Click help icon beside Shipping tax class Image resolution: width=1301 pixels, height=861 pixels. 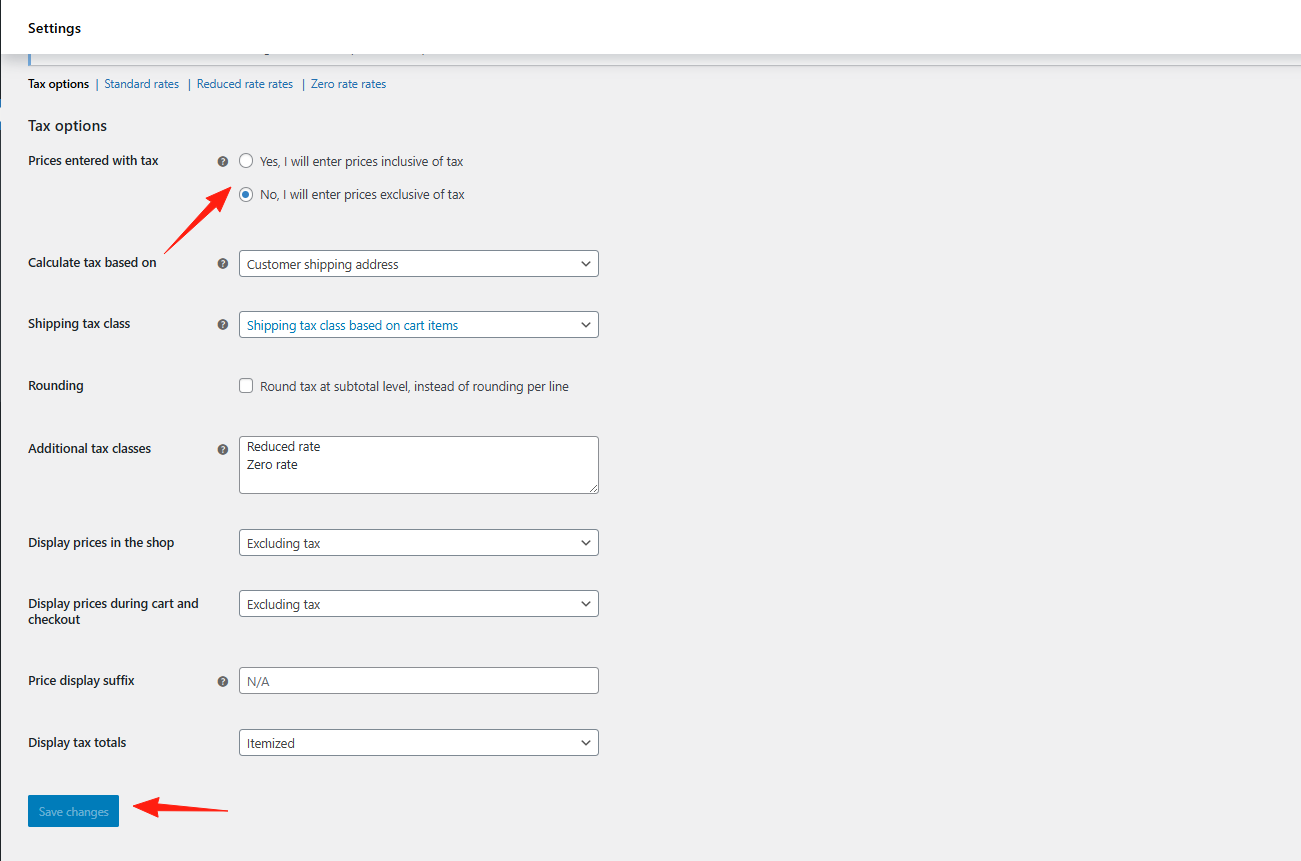pos(223,325)
